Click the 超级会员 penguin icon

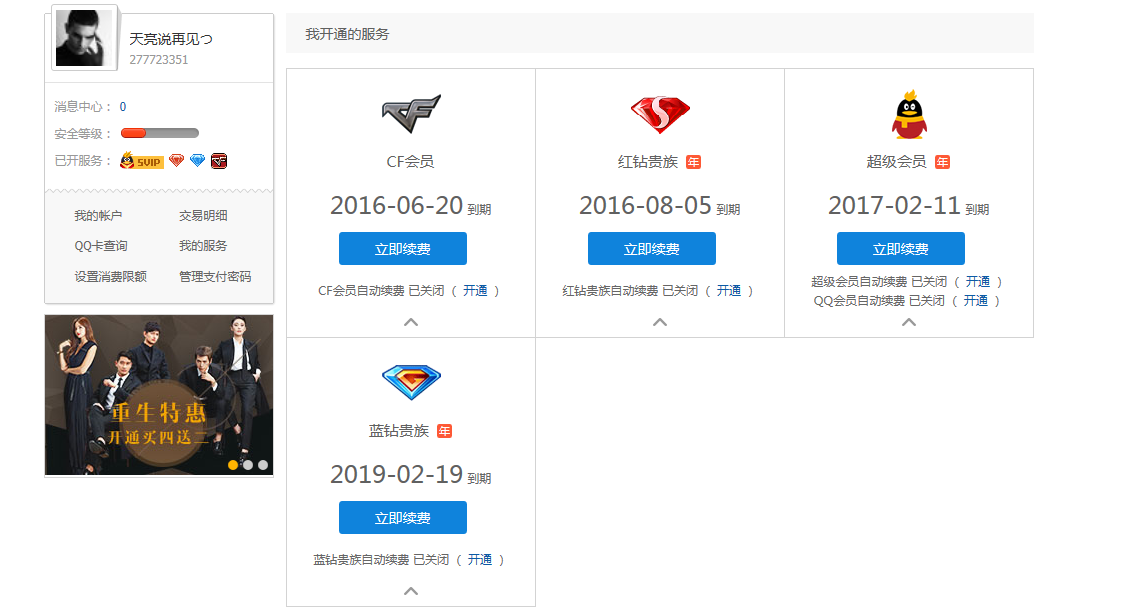pos(909,114)
